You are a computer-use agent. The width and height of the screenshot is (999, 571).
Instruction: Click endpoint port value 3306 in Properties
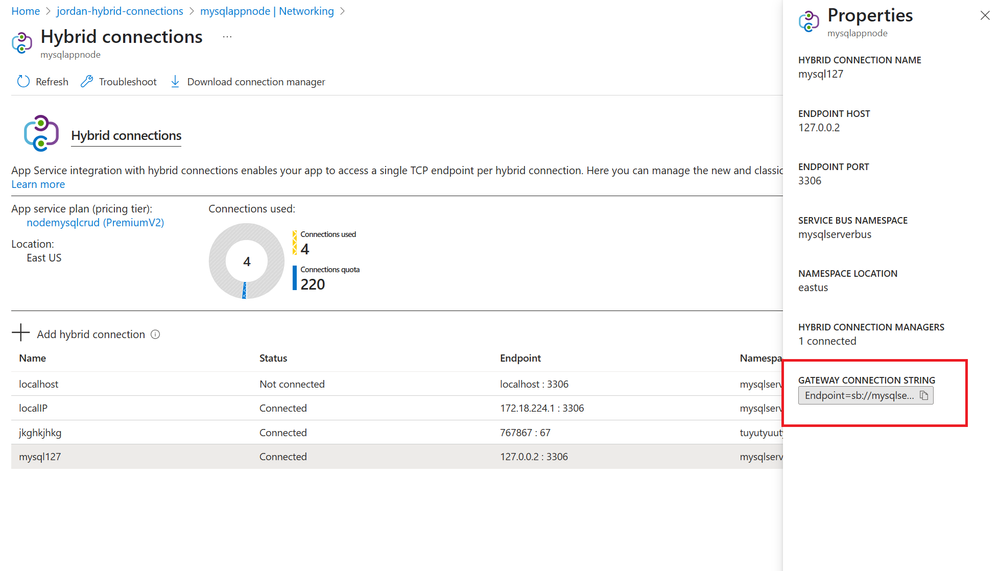coord(810,181)
